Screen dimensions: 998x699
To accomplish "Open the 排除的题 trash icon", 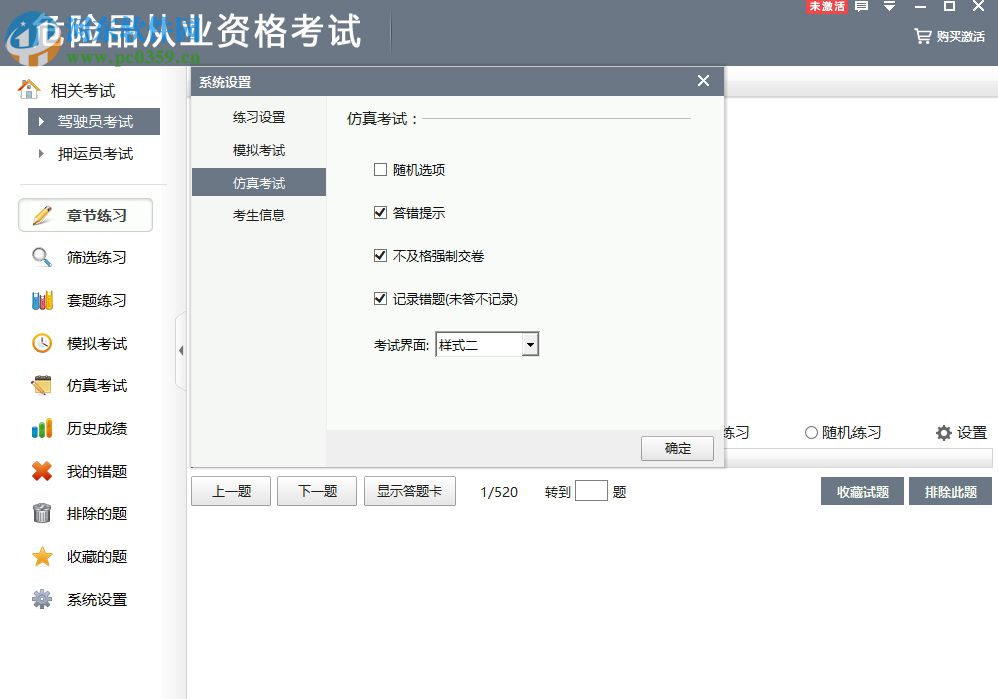I will click(41, 513).
